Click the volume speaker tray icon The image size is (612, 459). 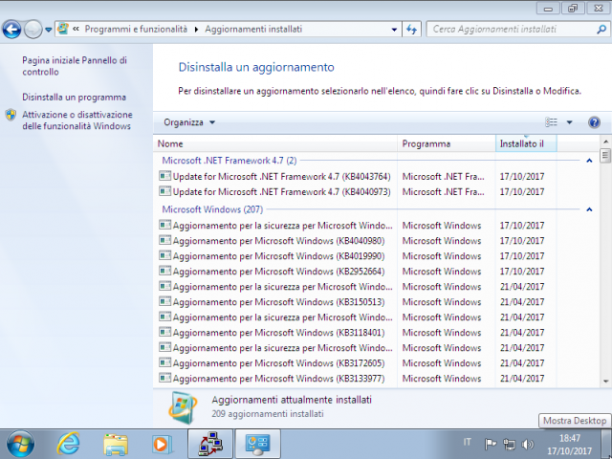527,444
